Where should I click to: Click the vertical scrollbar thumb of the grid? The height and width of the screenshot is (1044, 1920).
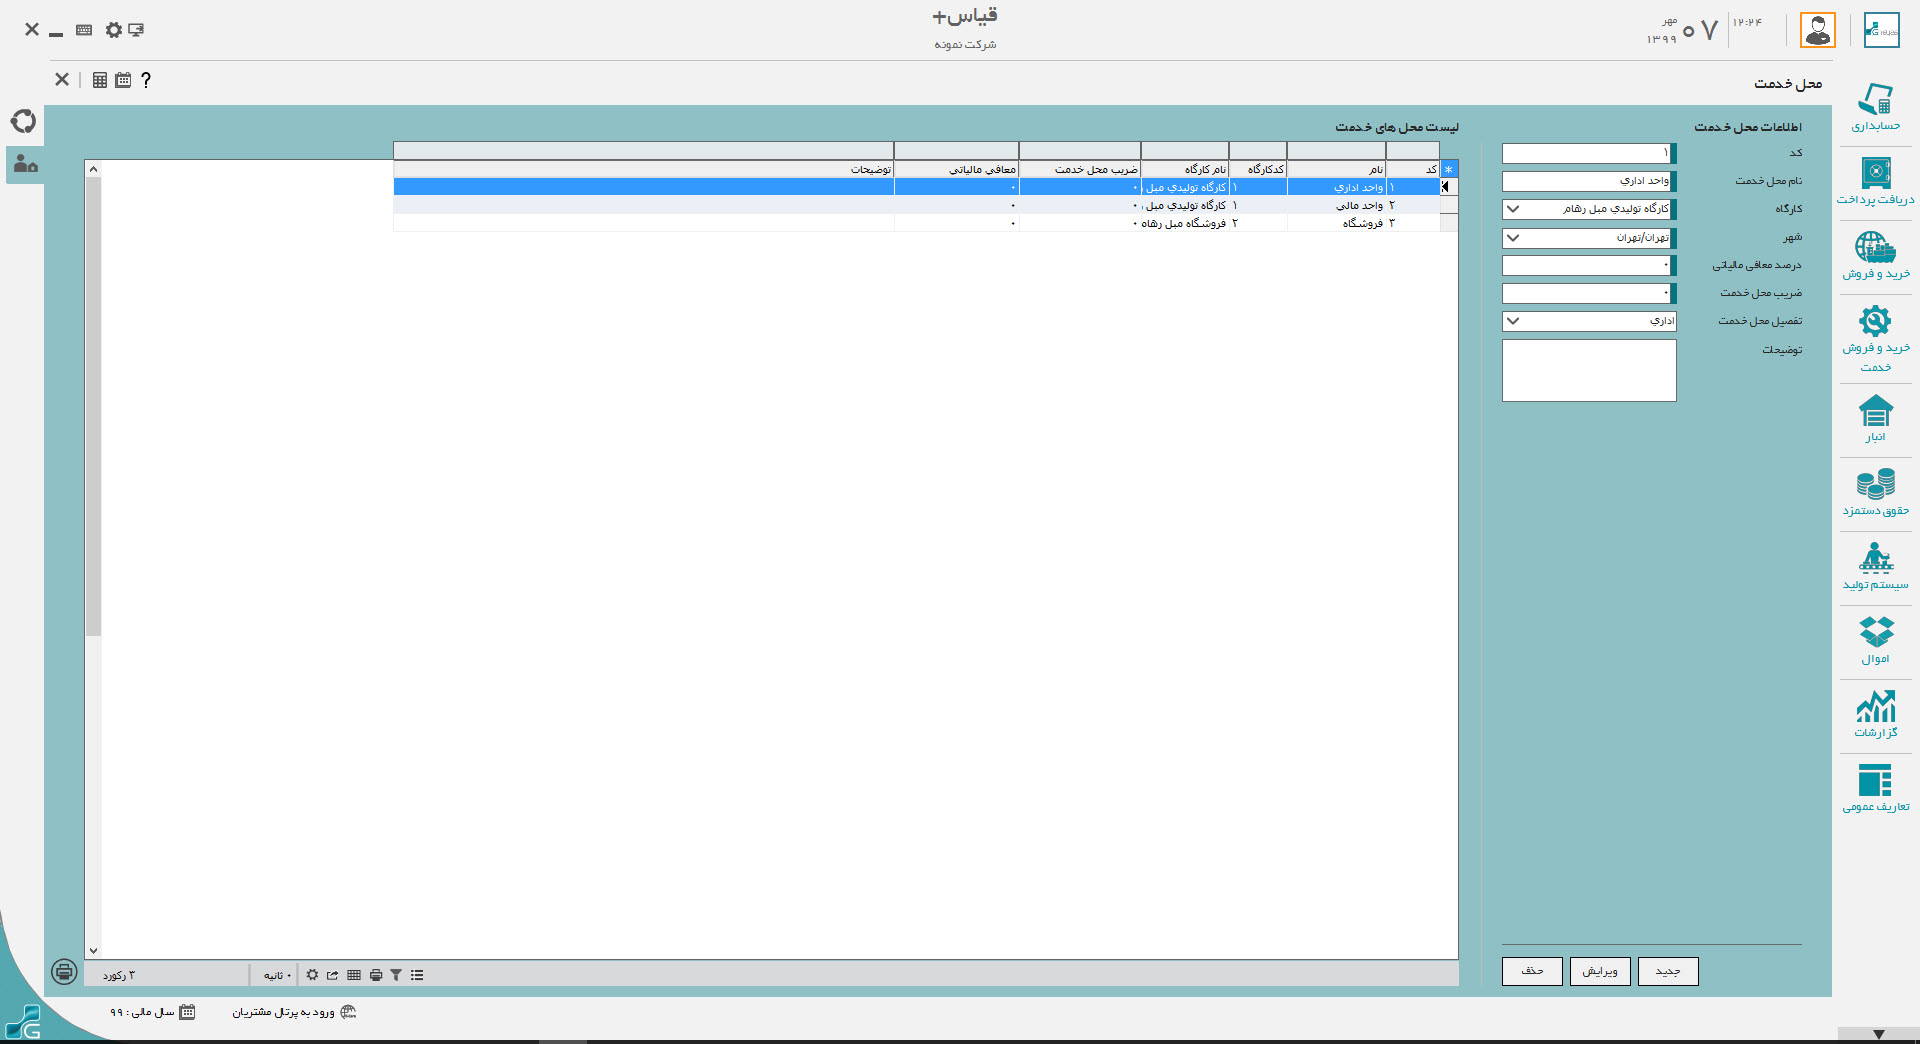(93, 407)
